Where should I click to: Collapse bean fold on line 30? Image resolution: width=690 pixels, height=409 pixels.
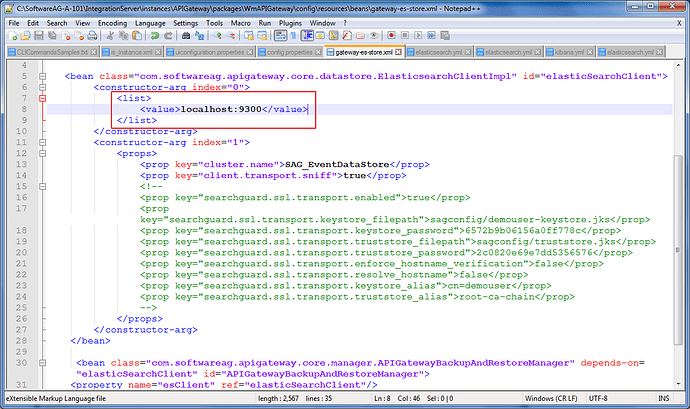point(42,363)
